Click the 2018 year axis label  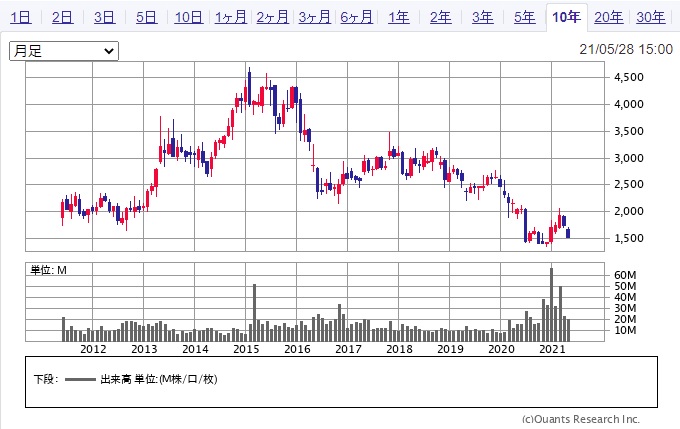[399, 349]
